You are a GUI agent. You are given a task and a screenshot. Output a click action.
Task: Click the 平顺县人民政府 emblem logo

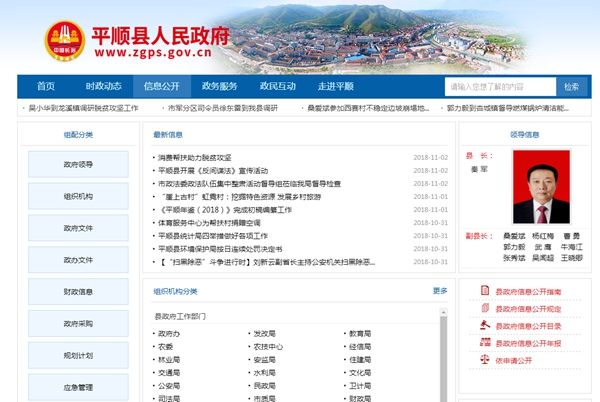pos(65,40)
